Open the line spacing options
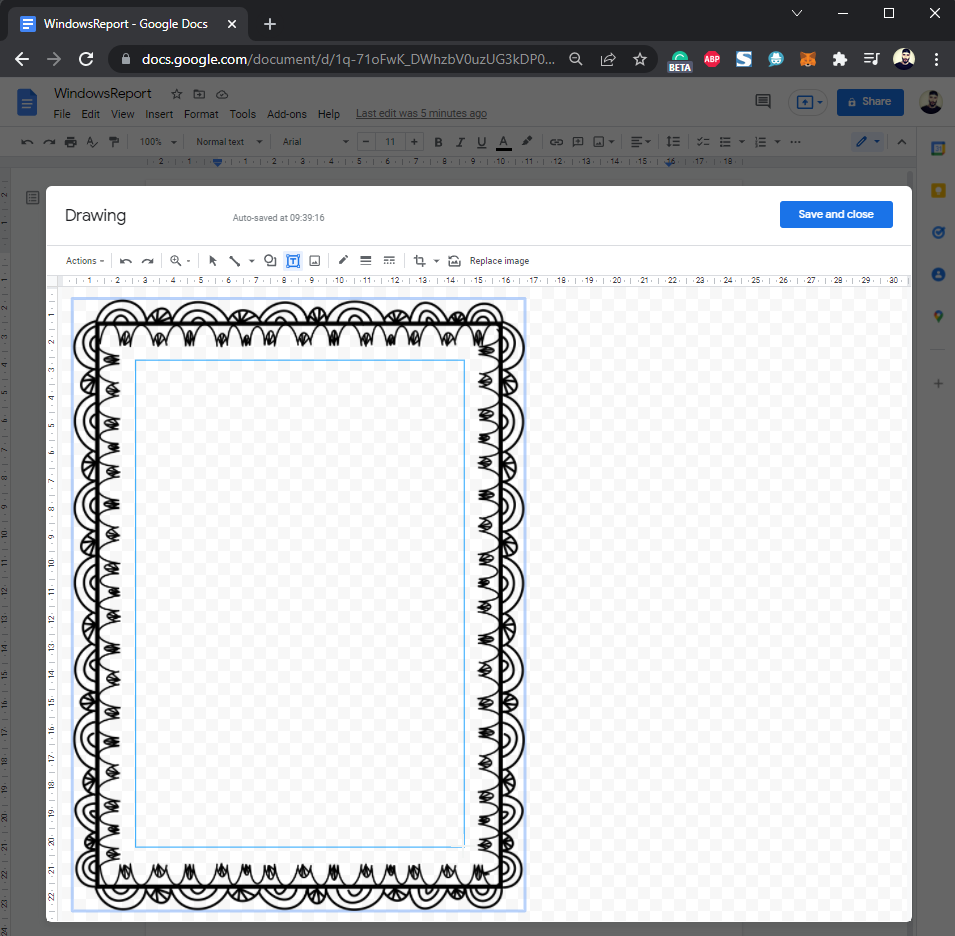 coord(673,142)
